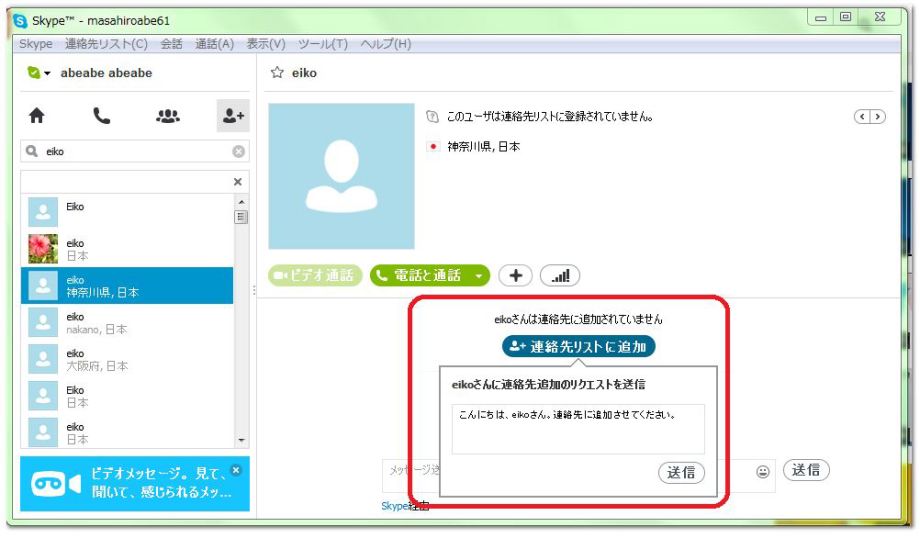Click the video message camera icon
Viewport: 920px width, 538px height.
coord(56,484)
